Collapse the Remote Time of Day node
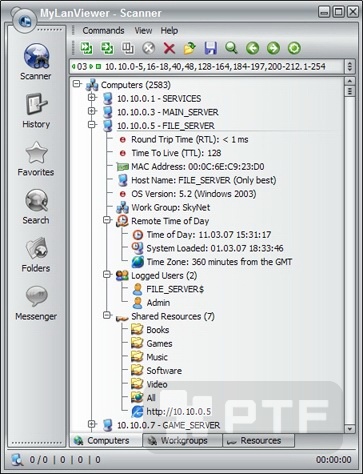This screenshot has width=363, height=474. pos(107,220)
